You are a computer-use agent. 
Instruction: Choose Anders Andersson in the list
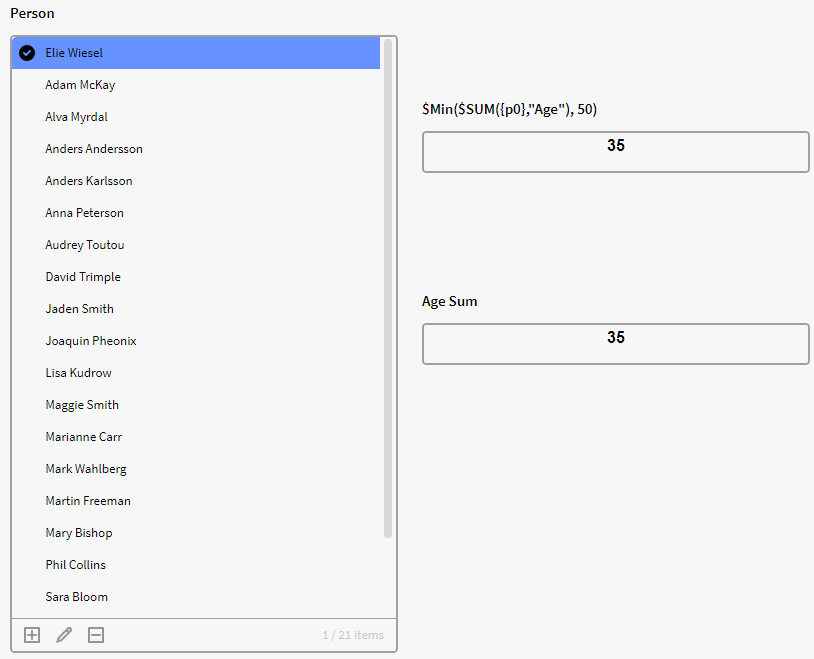(x=94, y=149)
